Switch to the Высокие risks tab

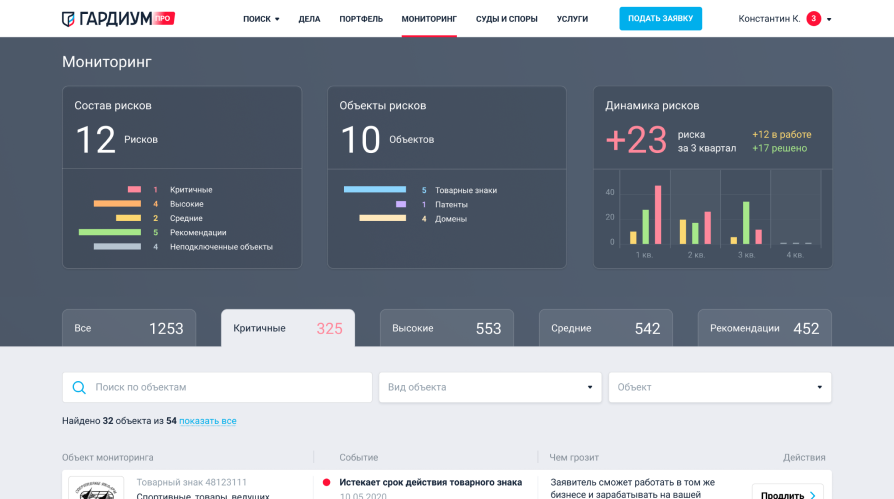[x=446, y=328]
